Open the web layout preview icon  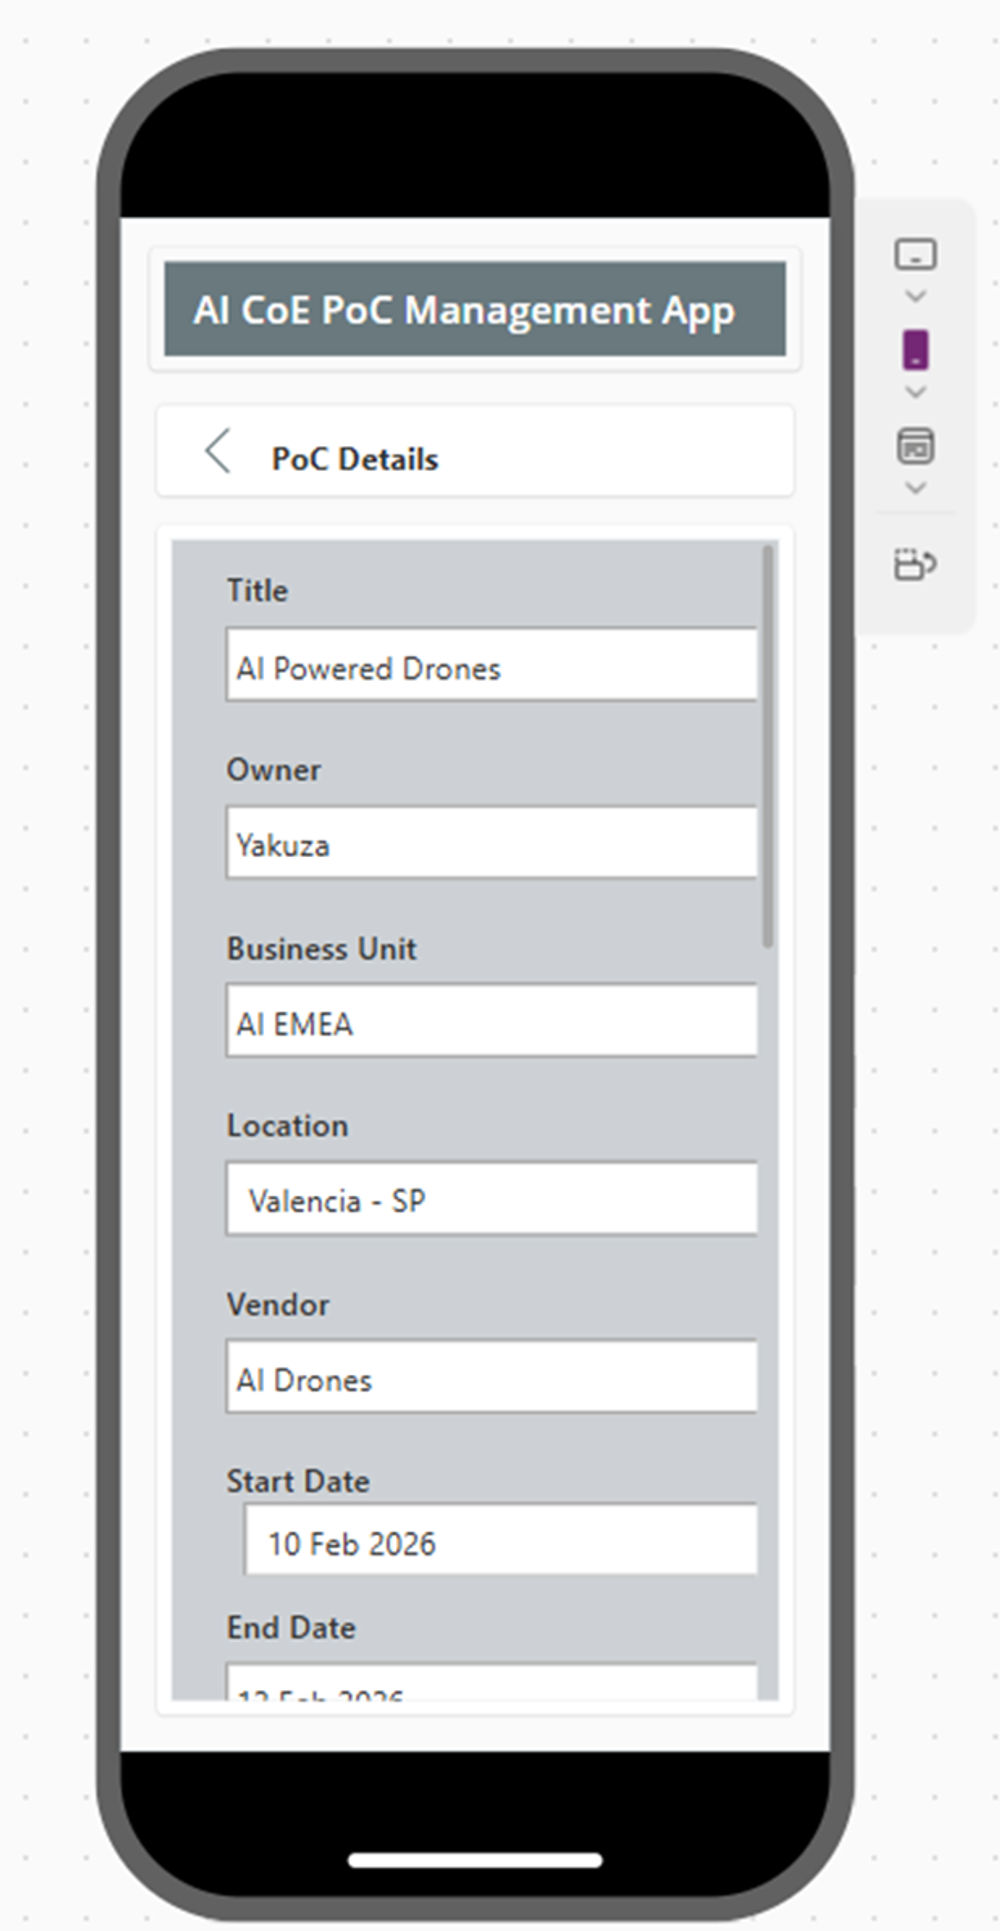915,446
